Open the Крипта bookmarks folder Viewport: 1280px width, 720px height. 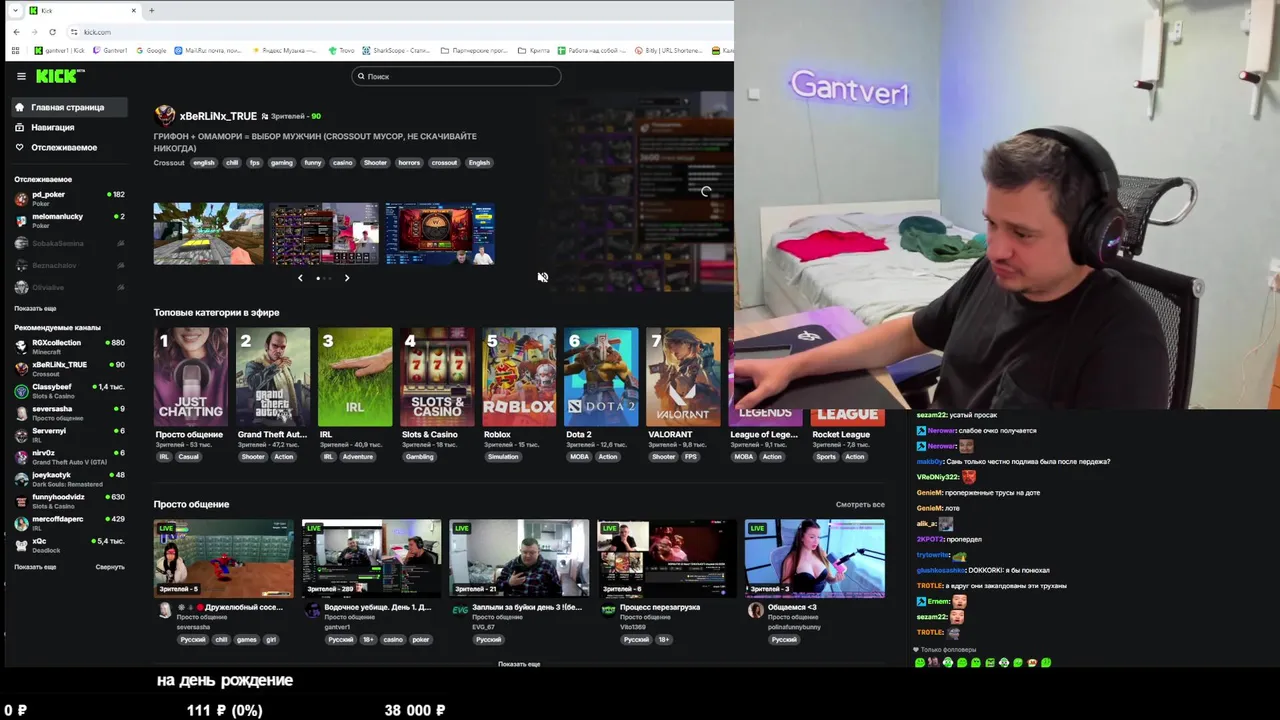pyautogui.click(x=534, y=50)
